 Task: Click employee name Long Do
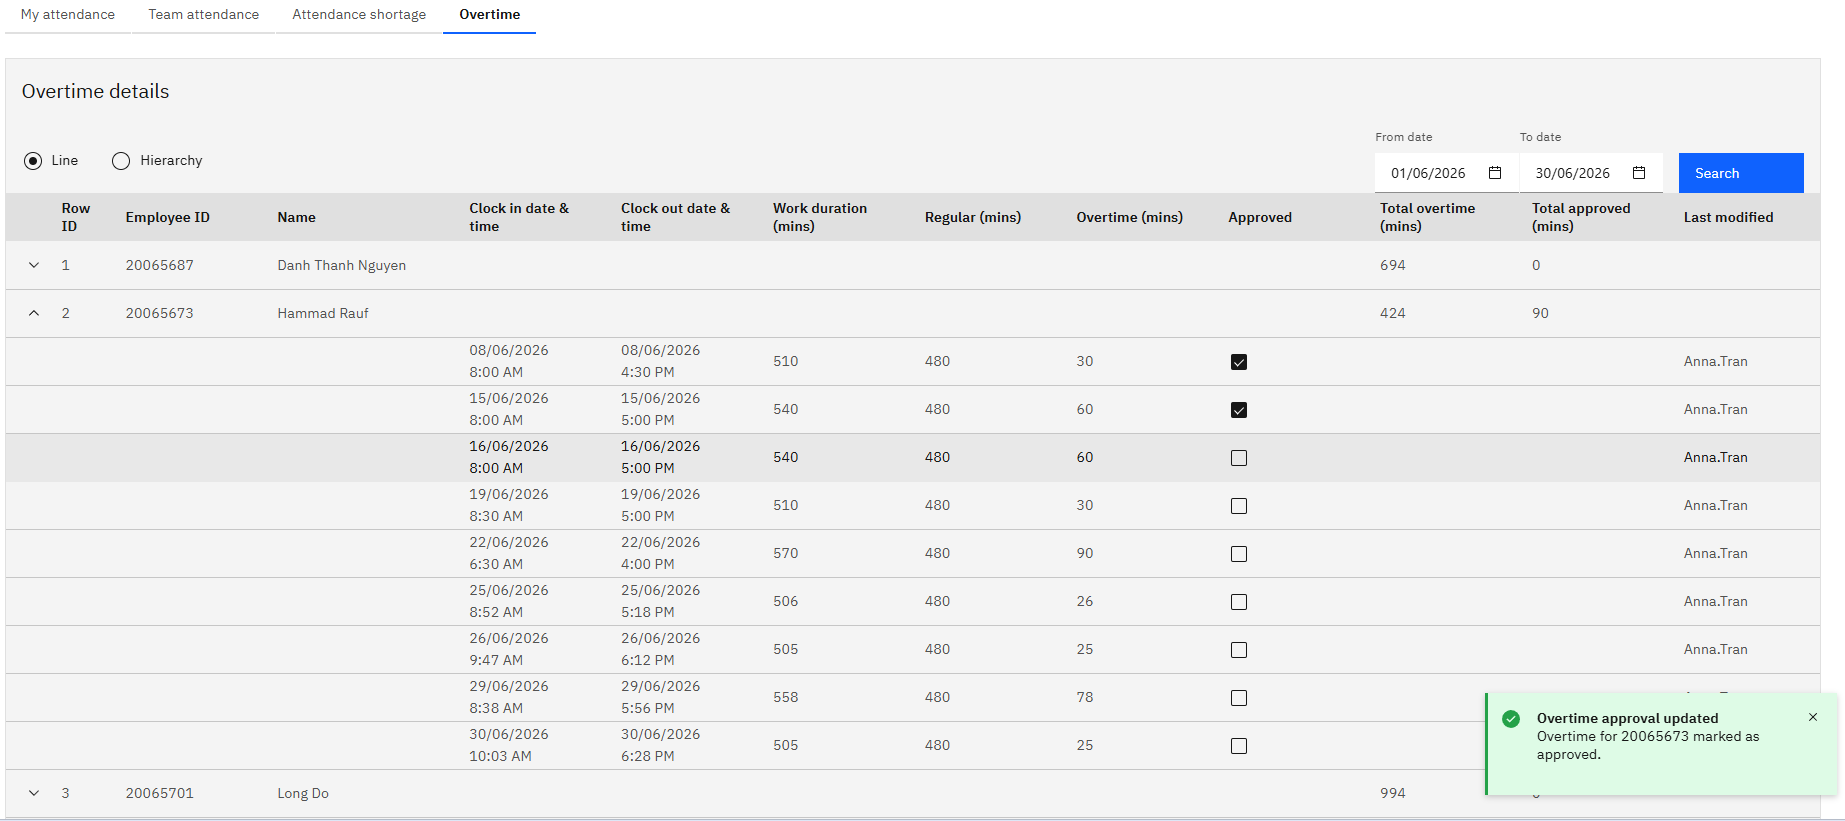tap(303, 793)
